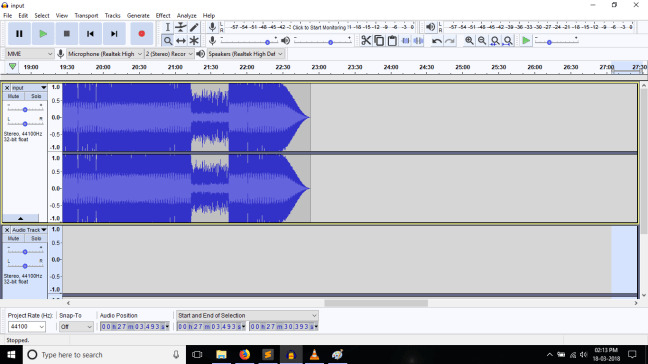Undo the last action

[437, 40]
